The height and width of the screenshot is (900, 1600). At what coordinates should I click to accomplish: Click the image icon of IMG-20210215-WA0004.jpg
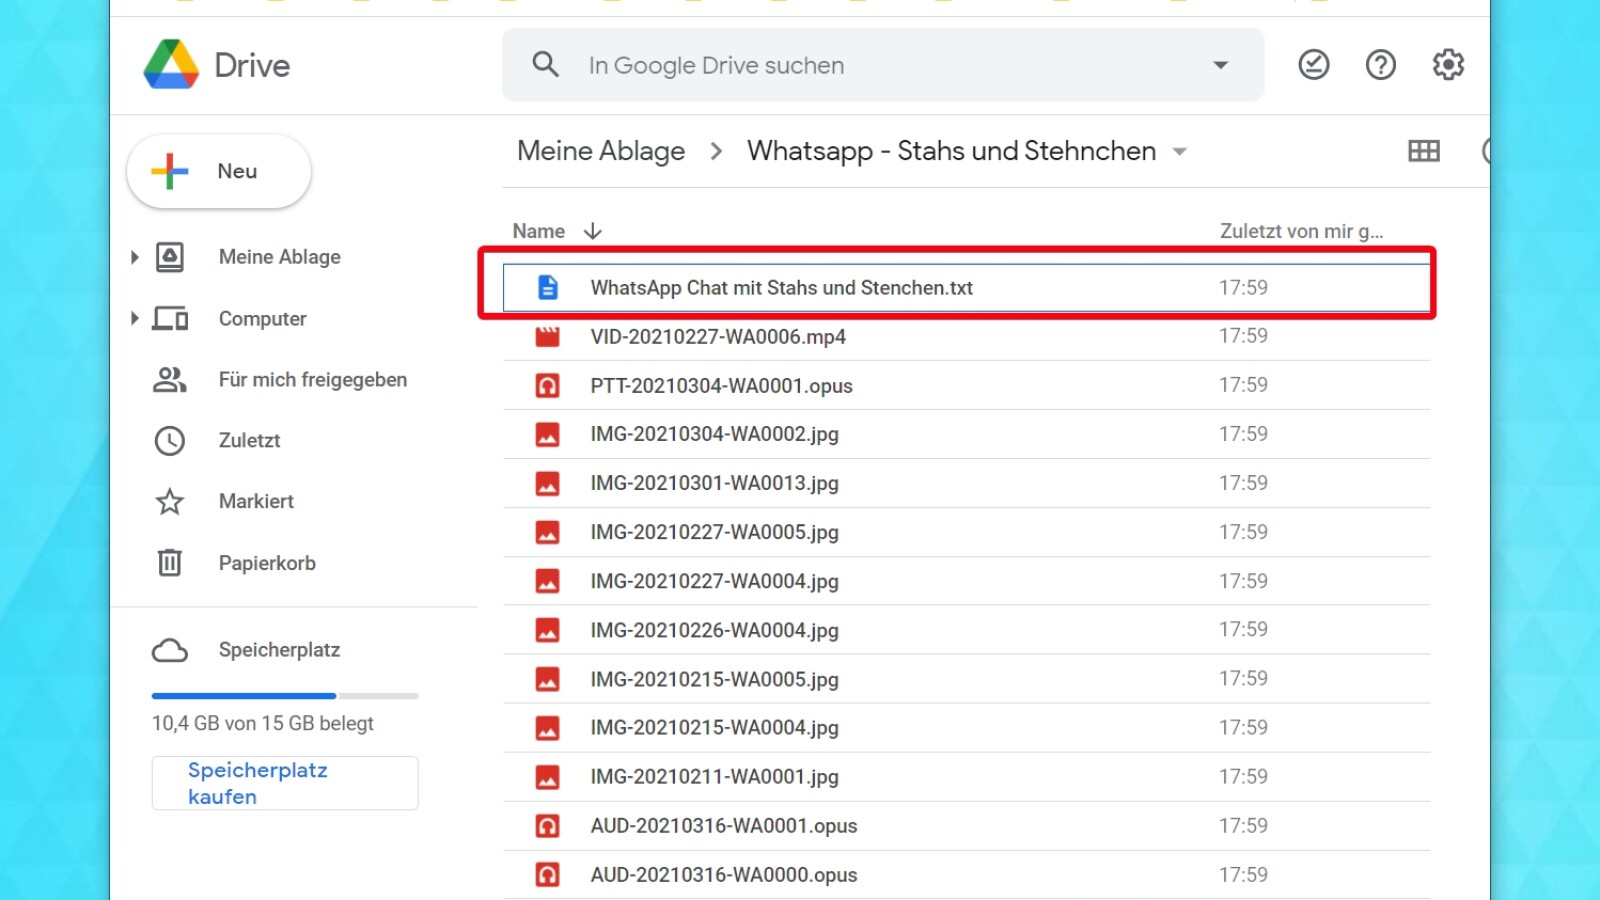pos(548,729)
